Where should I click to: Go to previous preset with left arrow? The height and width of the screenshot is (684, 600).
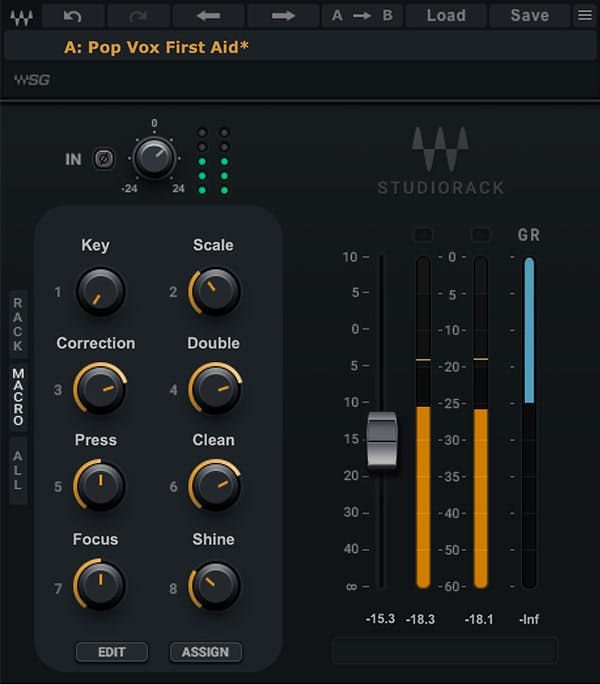pyautogui.click(x=207, y=15)
